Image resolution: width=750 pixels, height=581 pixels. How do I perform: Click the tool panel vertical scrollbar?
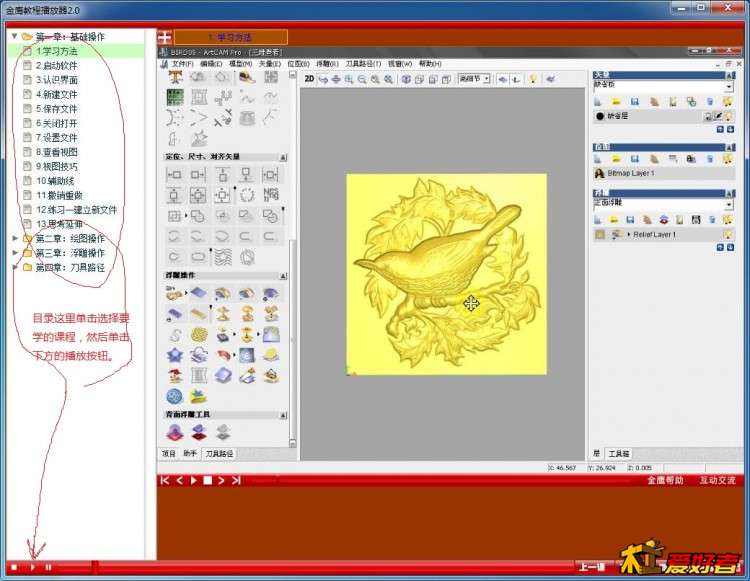[x=292, y=258]
